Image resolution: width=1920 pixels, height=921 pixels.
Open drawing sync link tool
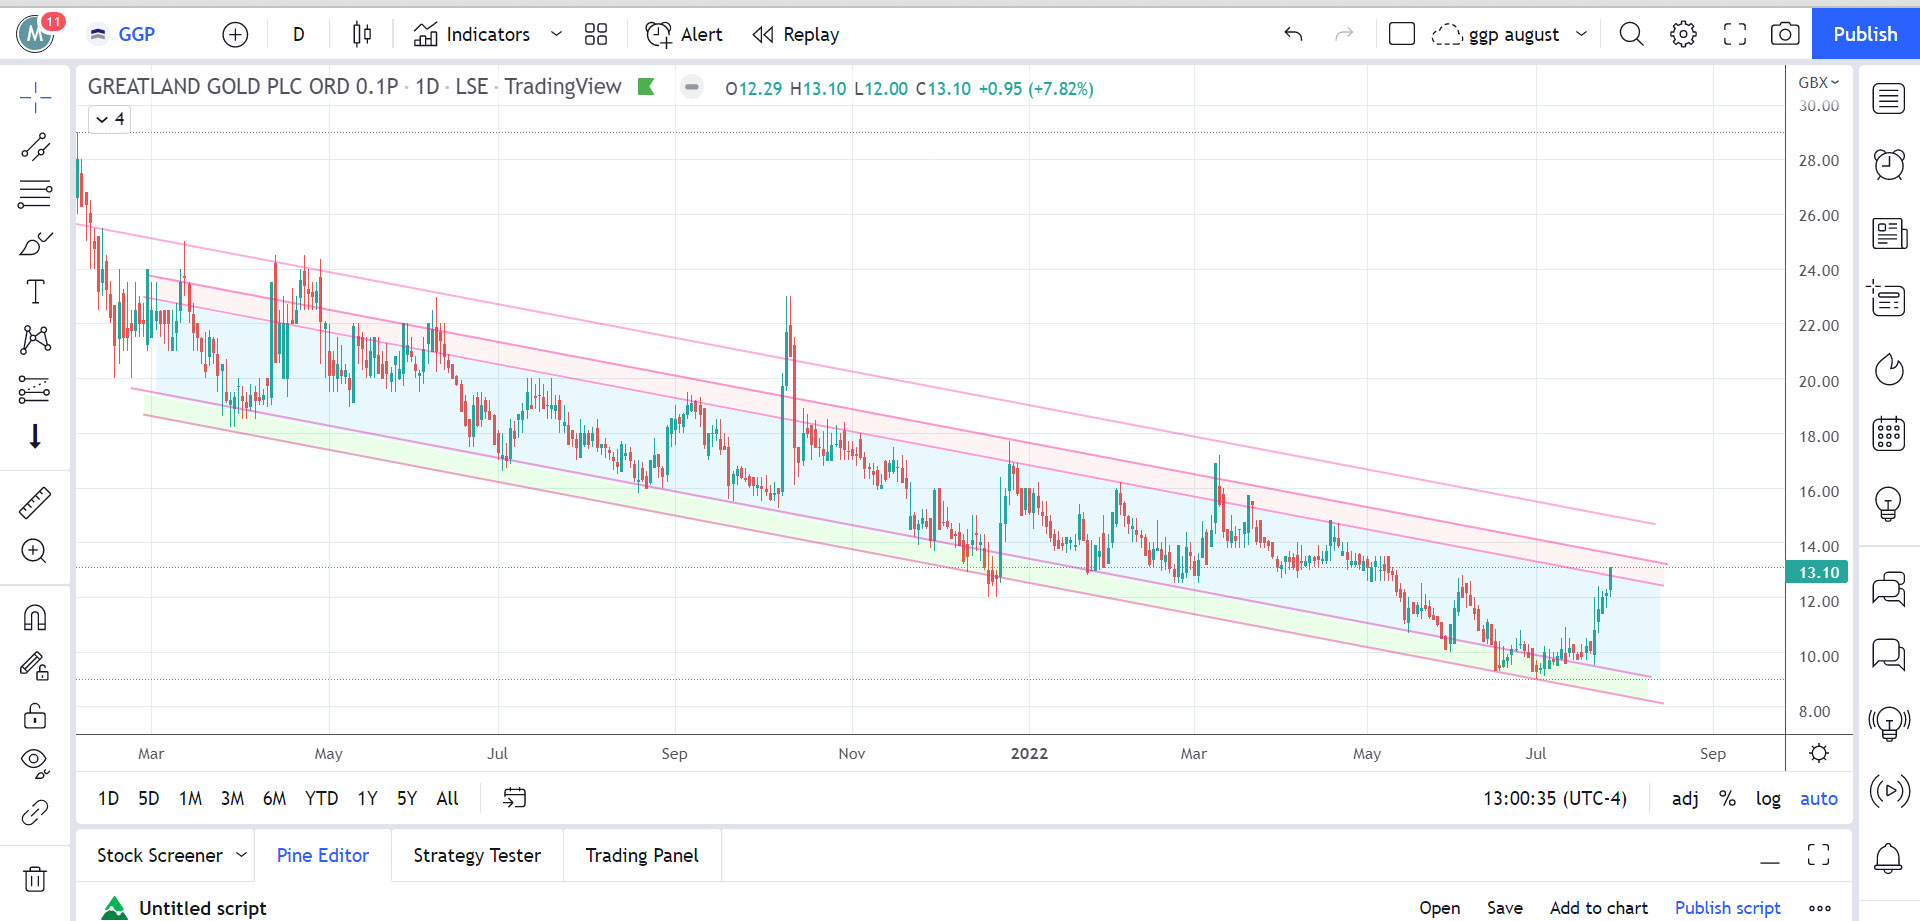pos(35,812)
